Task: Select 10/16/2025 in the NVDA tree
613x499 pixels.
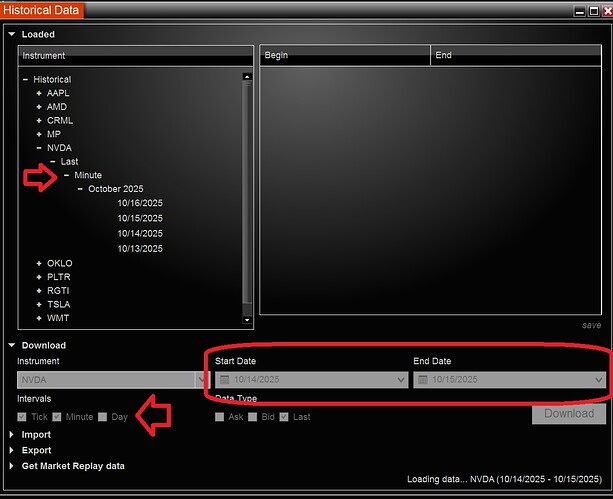Action: point(139,203)
